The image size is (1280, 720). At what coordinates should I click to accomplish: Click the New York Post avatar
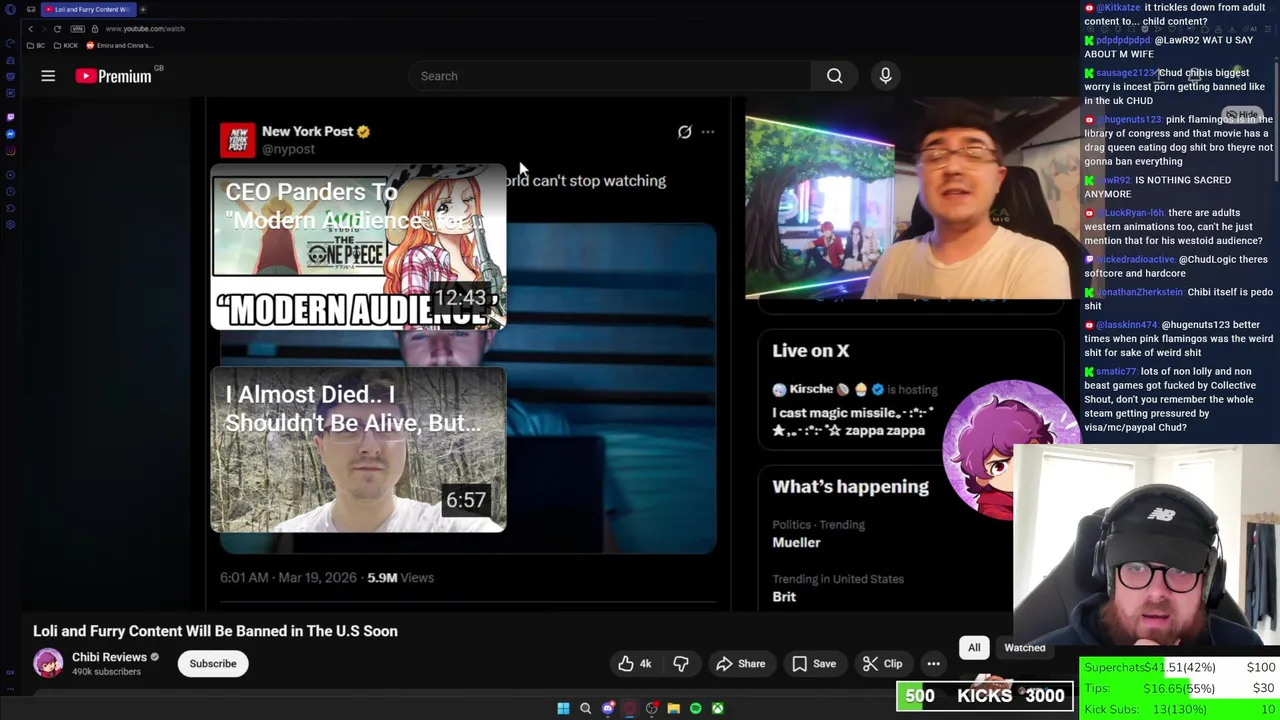(238, 140)
